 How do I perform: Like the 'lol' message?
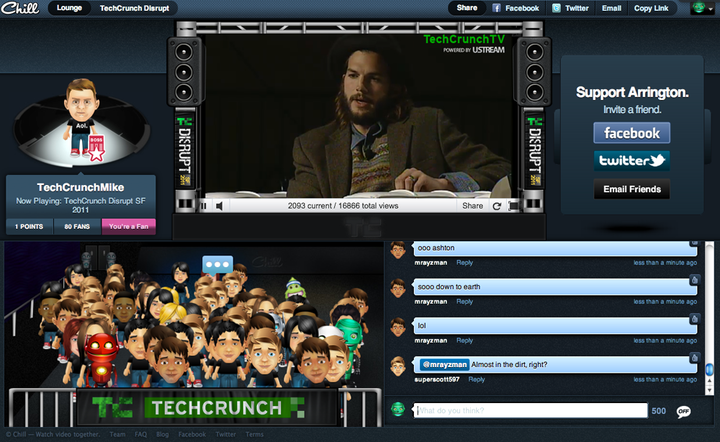click(694, 319)
